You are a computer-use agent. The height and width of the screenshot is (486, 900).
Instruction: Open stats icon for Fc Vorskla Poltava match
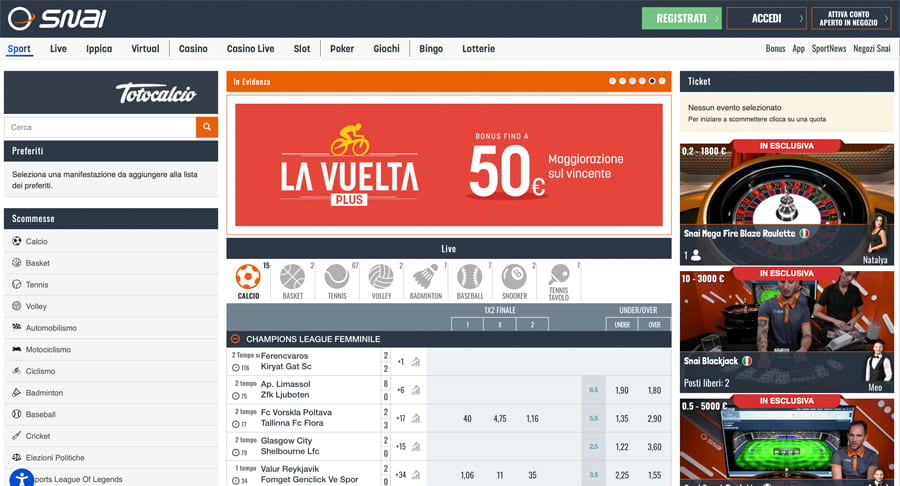tap(416, 418)
